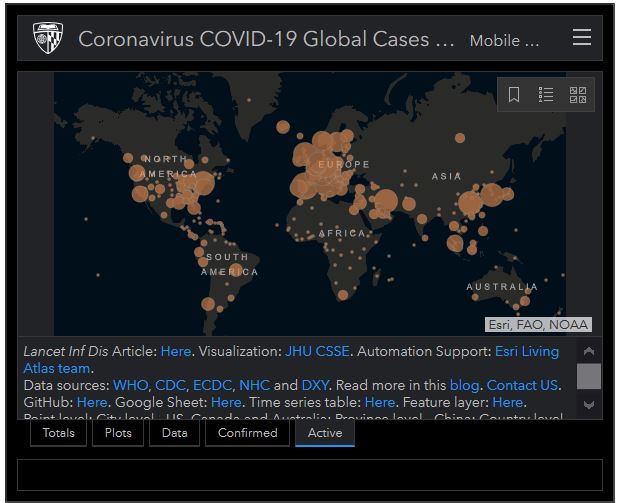Open the ECDC data source link
The width and height of the screenshot is (622, 503).
pyautogui.click(x=212, y=385)
